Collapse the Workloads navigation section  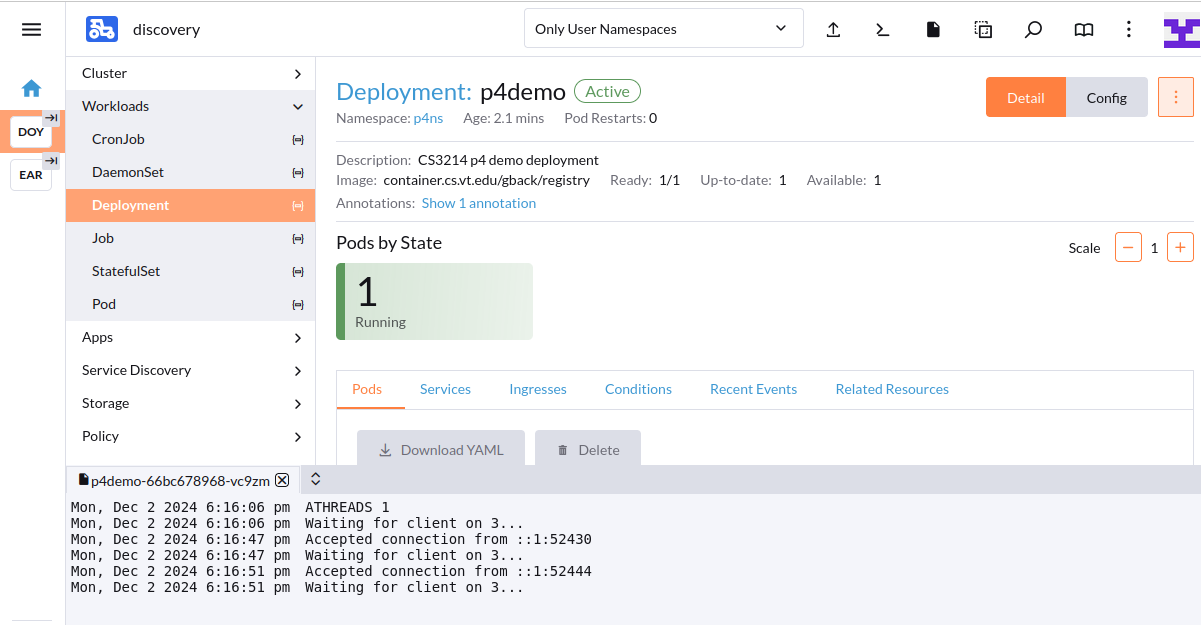(190, 106)
